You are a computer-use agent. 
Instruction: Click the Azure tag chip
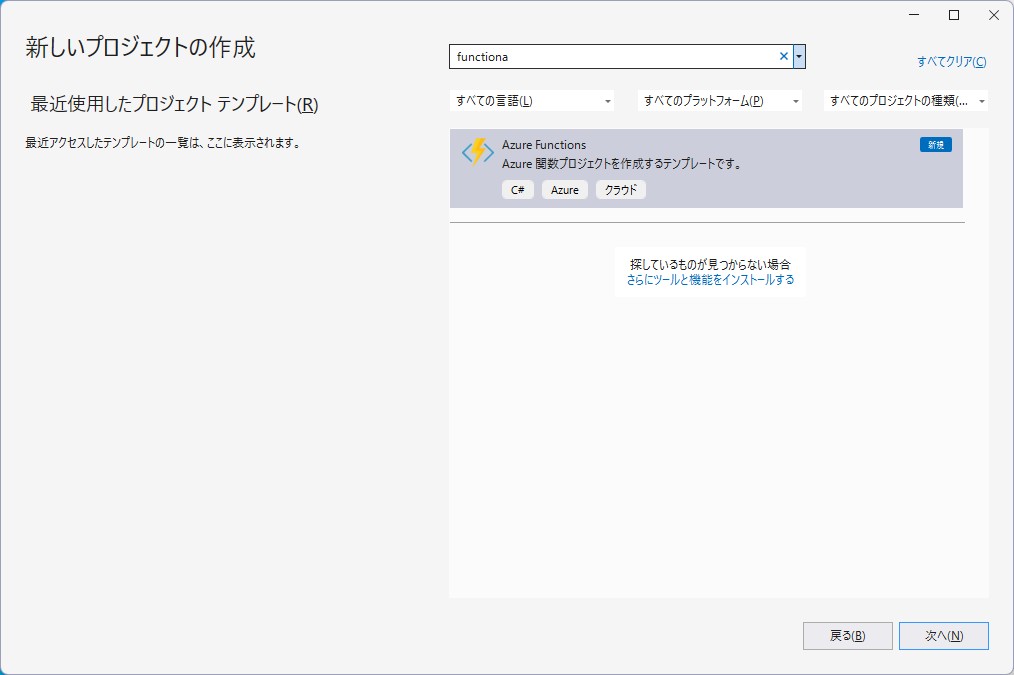point(565,189)
